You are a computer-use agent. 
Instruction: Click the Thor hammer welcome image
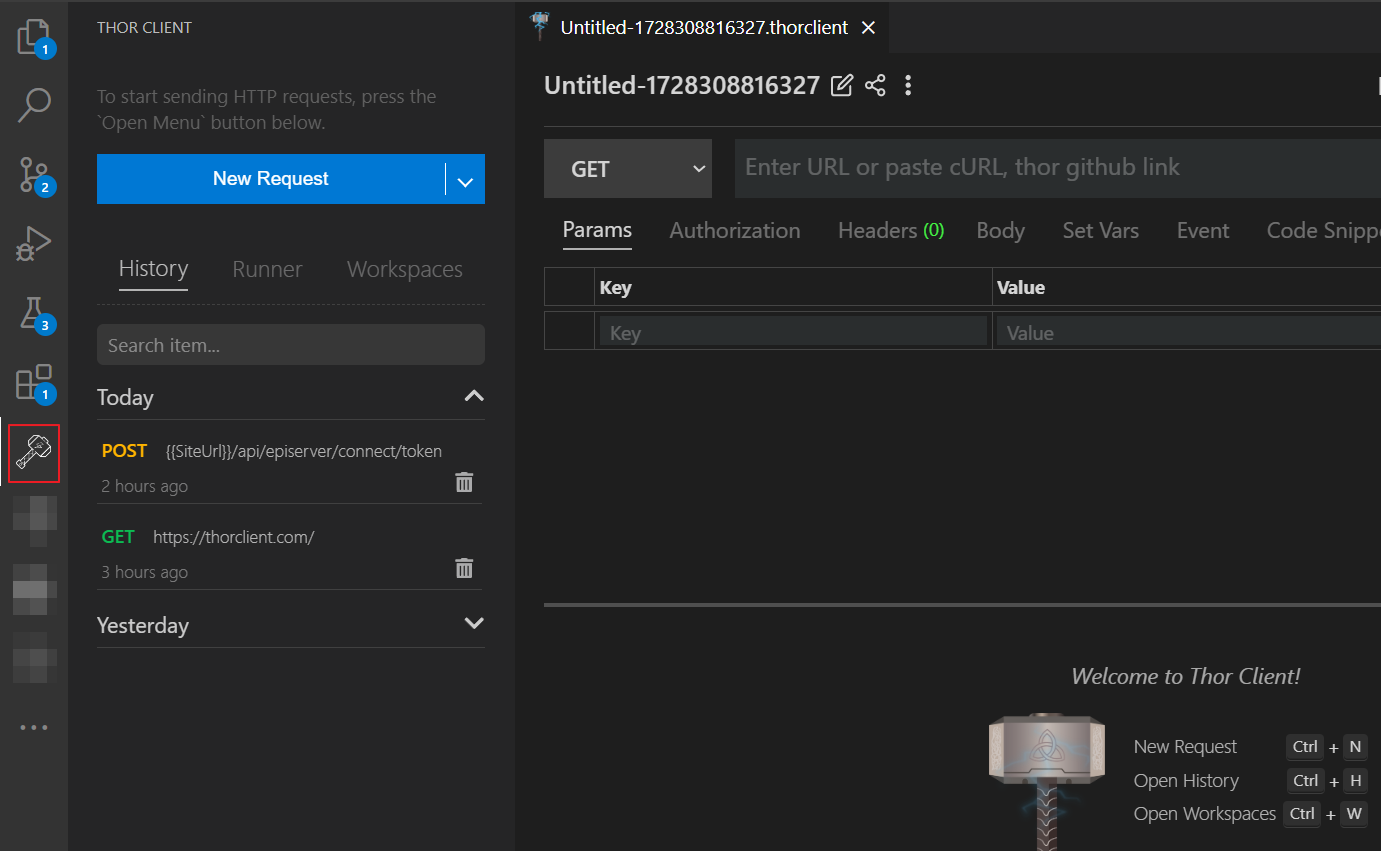tap(1047, 781)
